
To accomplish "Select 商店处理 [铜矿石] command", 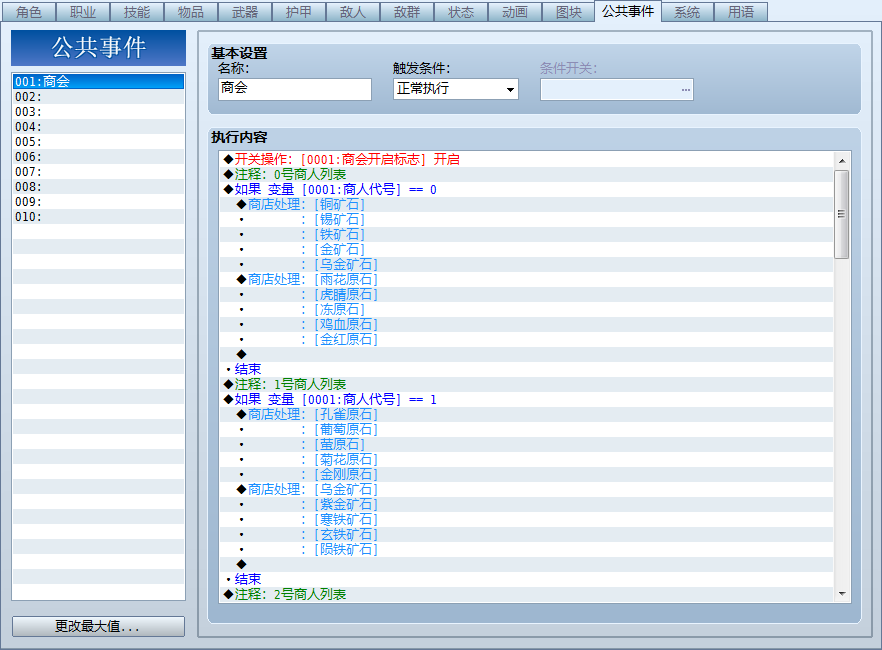I will 526,204.
